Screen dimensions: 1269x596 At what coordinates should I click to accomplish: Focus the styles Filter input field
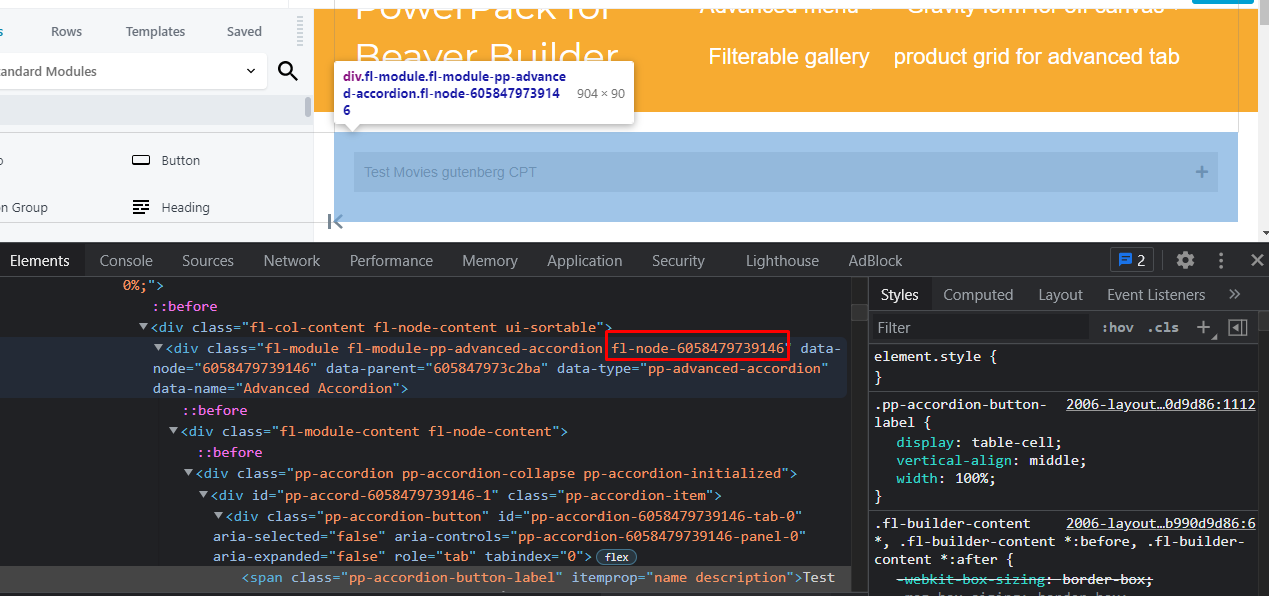(x=980, y=327)
